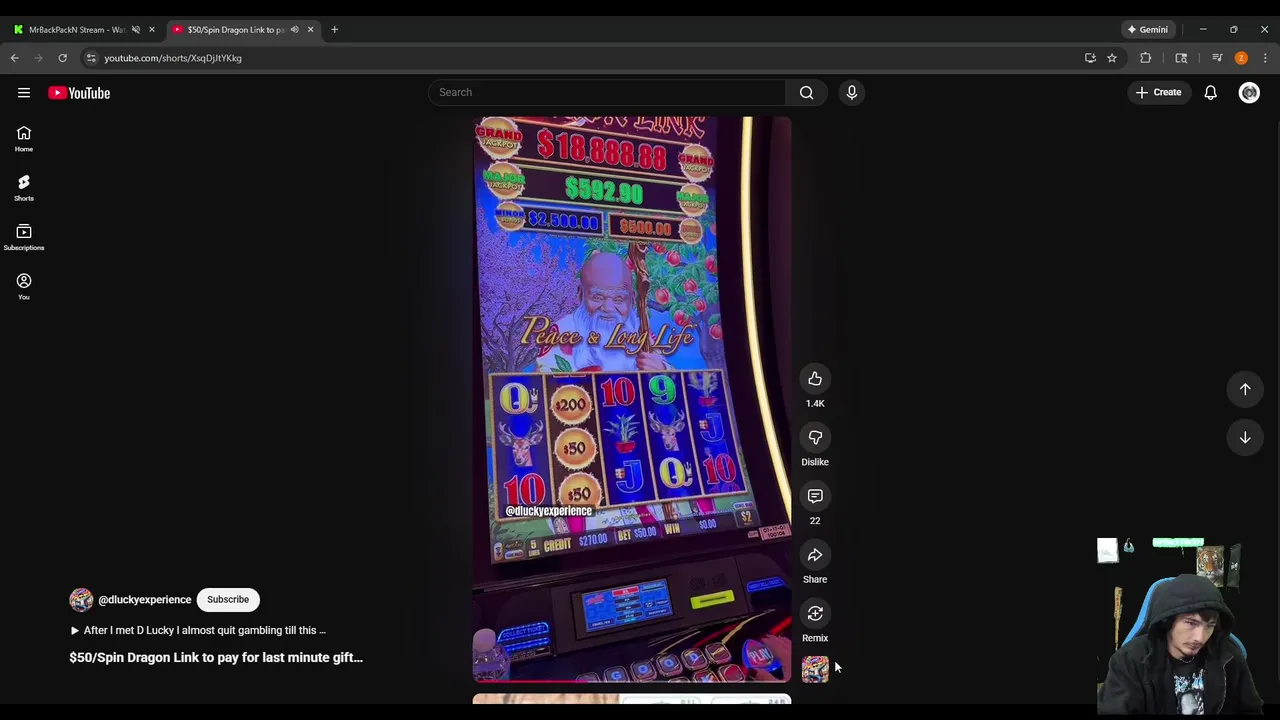Open the @dluckyexperience channel link

click(x=145, y=600)
